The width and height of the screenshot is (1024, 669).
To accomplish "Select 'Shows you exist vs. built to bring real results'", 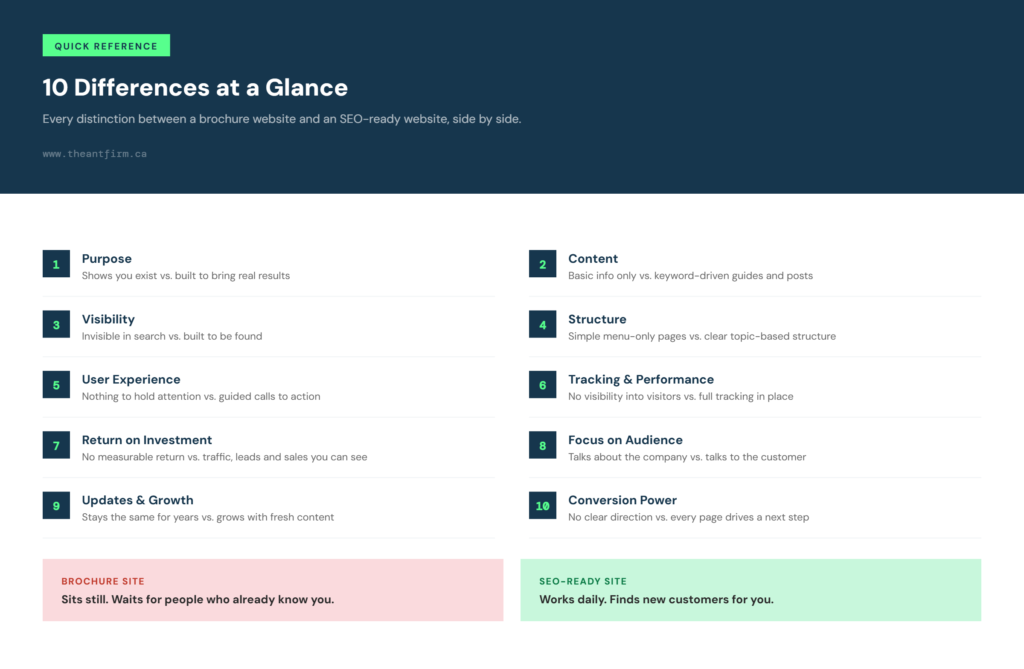I will tap(185, 276).
